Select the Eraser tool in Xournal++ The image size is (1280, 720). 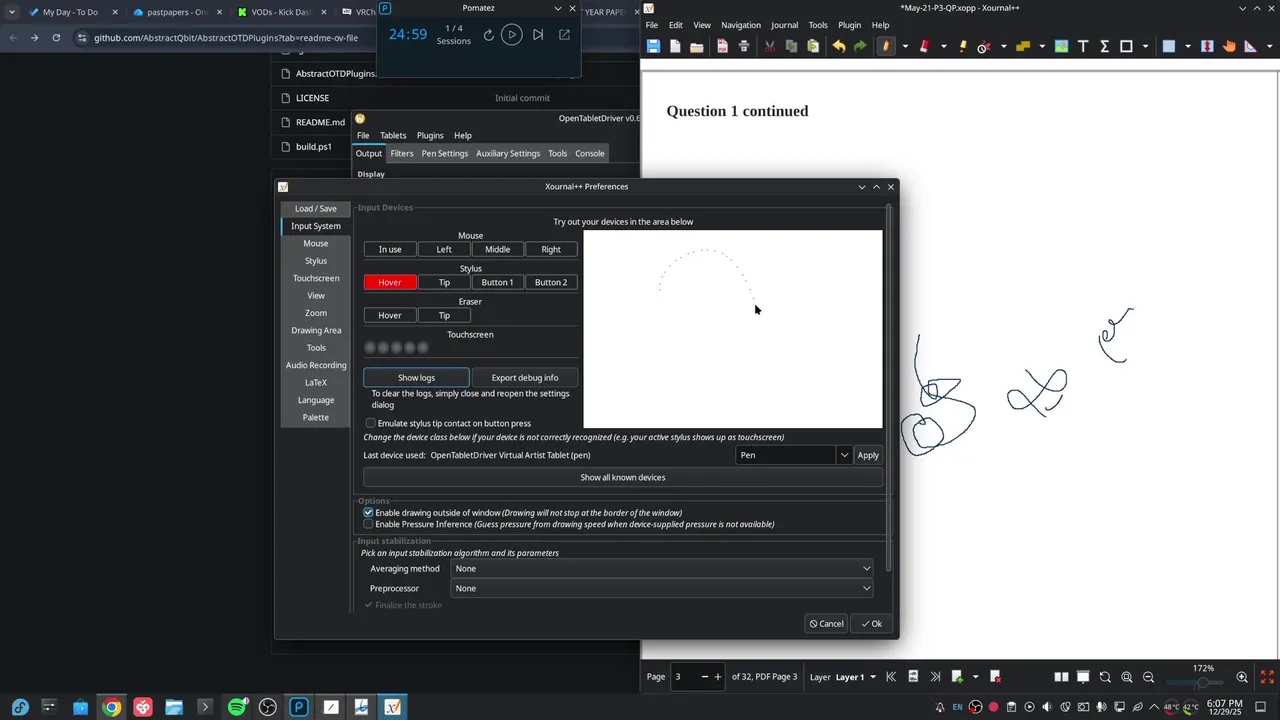pyautogui.click(x=924, y=46)
